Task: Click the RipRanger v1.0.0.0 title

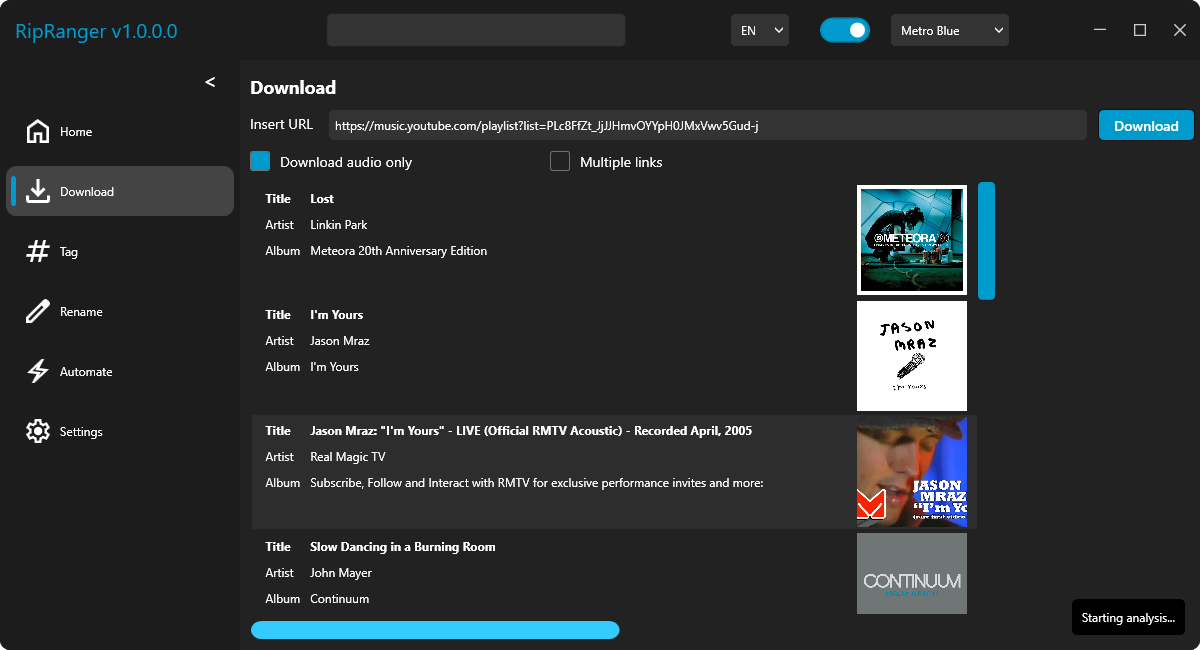Action: [96, 31]
